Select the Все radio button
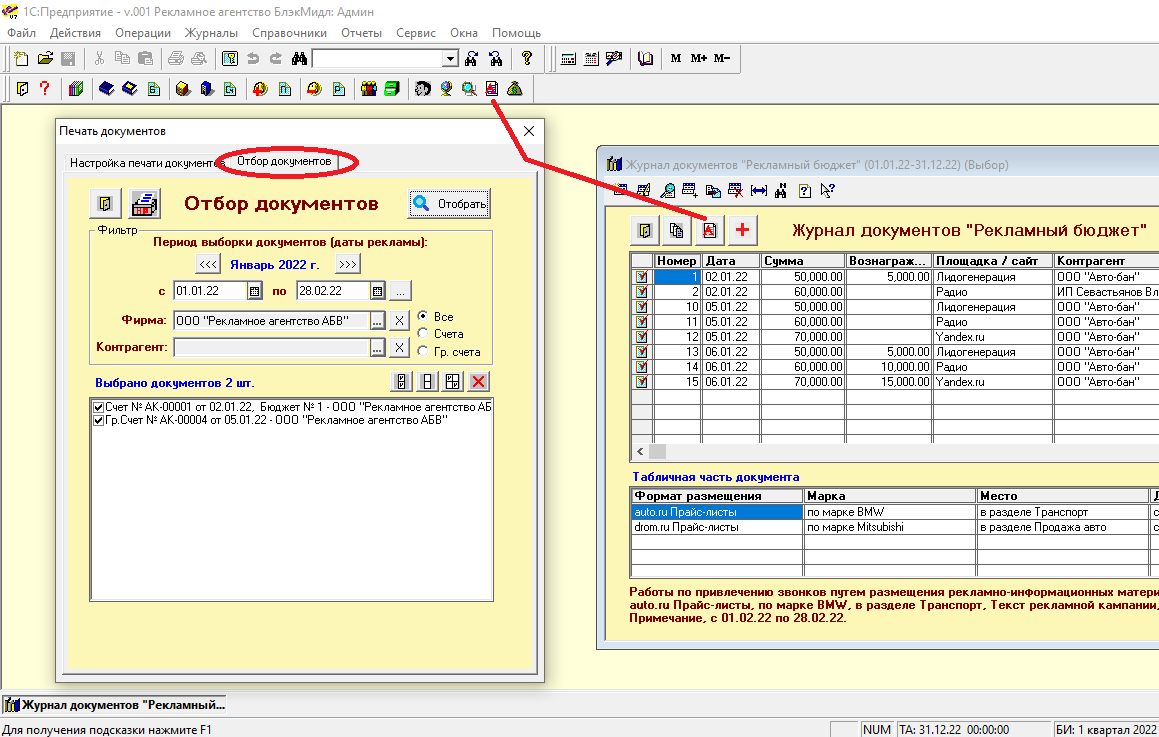The height and width of the screenshot is (737, 1159). coord(423,316)
